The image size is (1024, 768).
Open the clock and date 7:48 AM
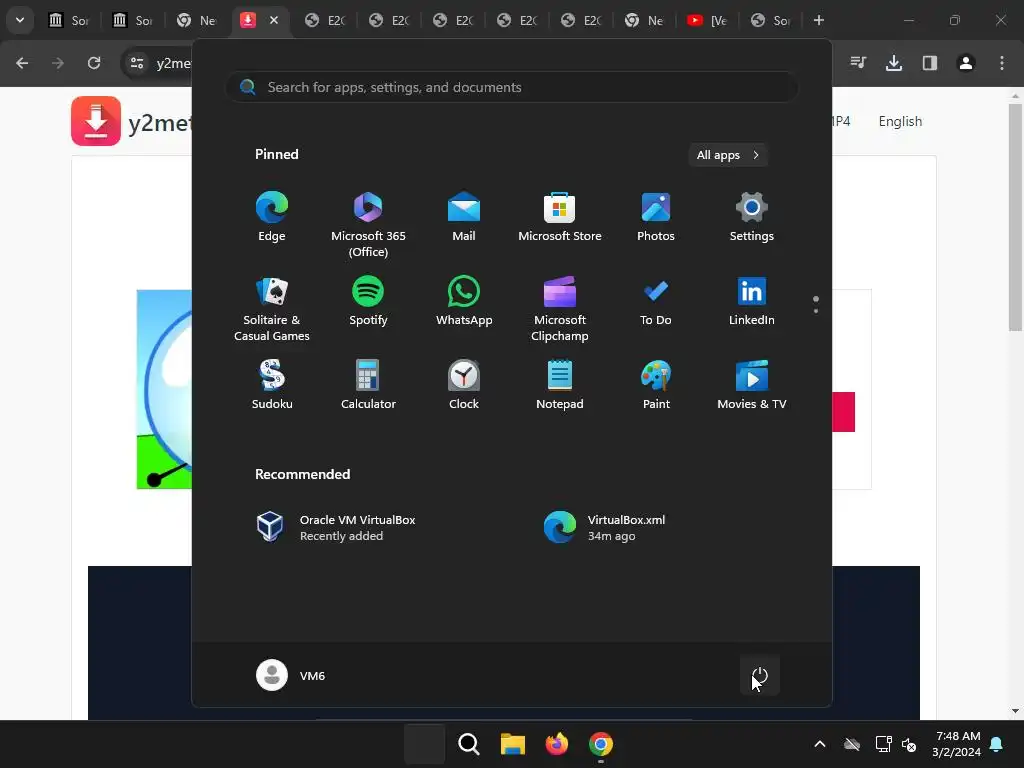[x=957, y=744]
